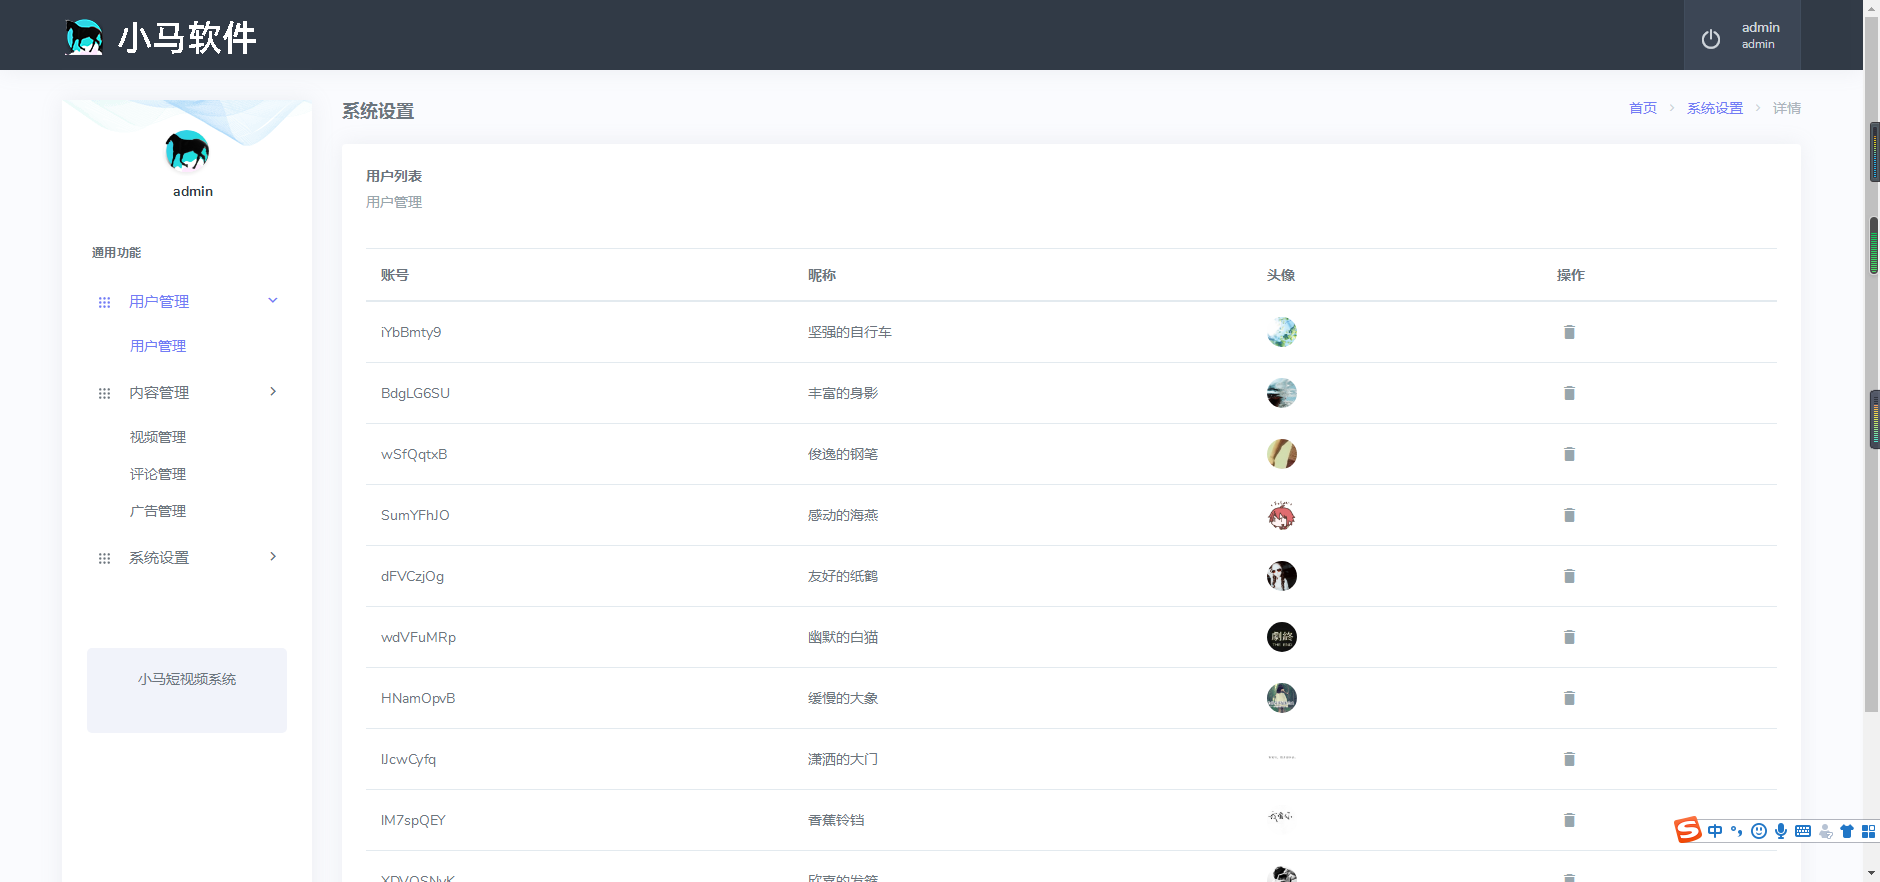Image resolution: width=1880 pixels, height=882 pixels.
Task: Click account name wdVFuMRp
Action: tap(418, 637)
